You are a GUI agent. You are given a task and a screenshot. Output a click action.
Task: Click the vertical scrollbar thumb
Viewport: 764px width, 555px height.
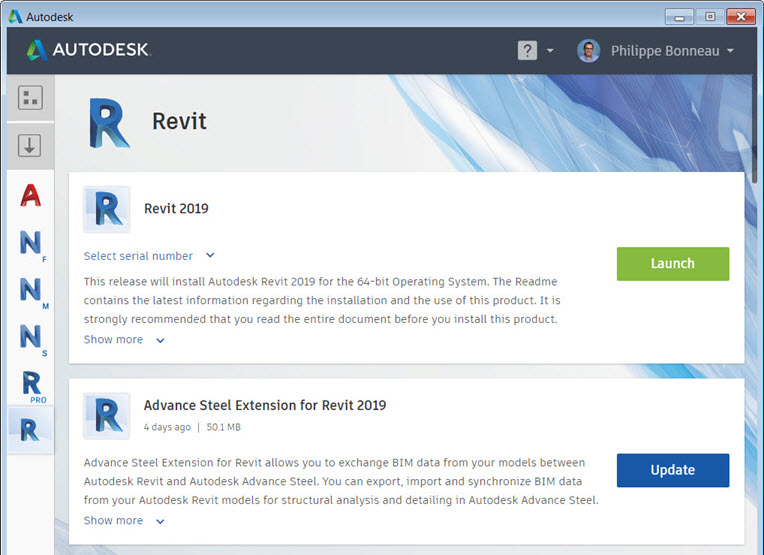754,129
